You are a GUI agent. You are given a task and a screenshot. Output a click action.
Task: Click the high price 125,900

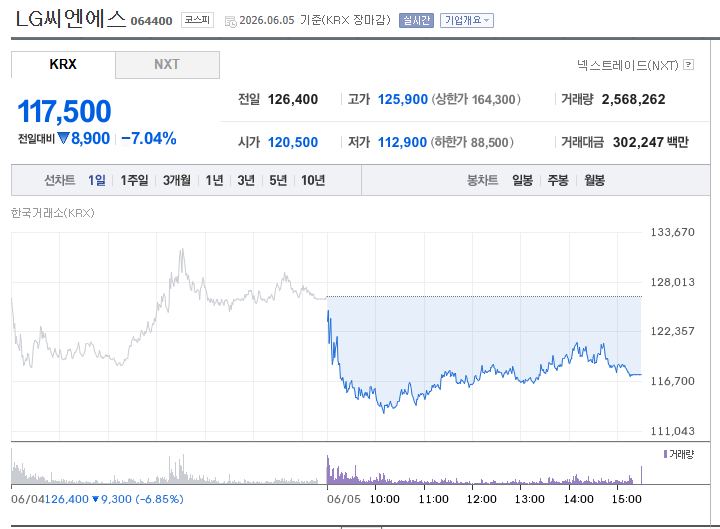click(403, 99)
